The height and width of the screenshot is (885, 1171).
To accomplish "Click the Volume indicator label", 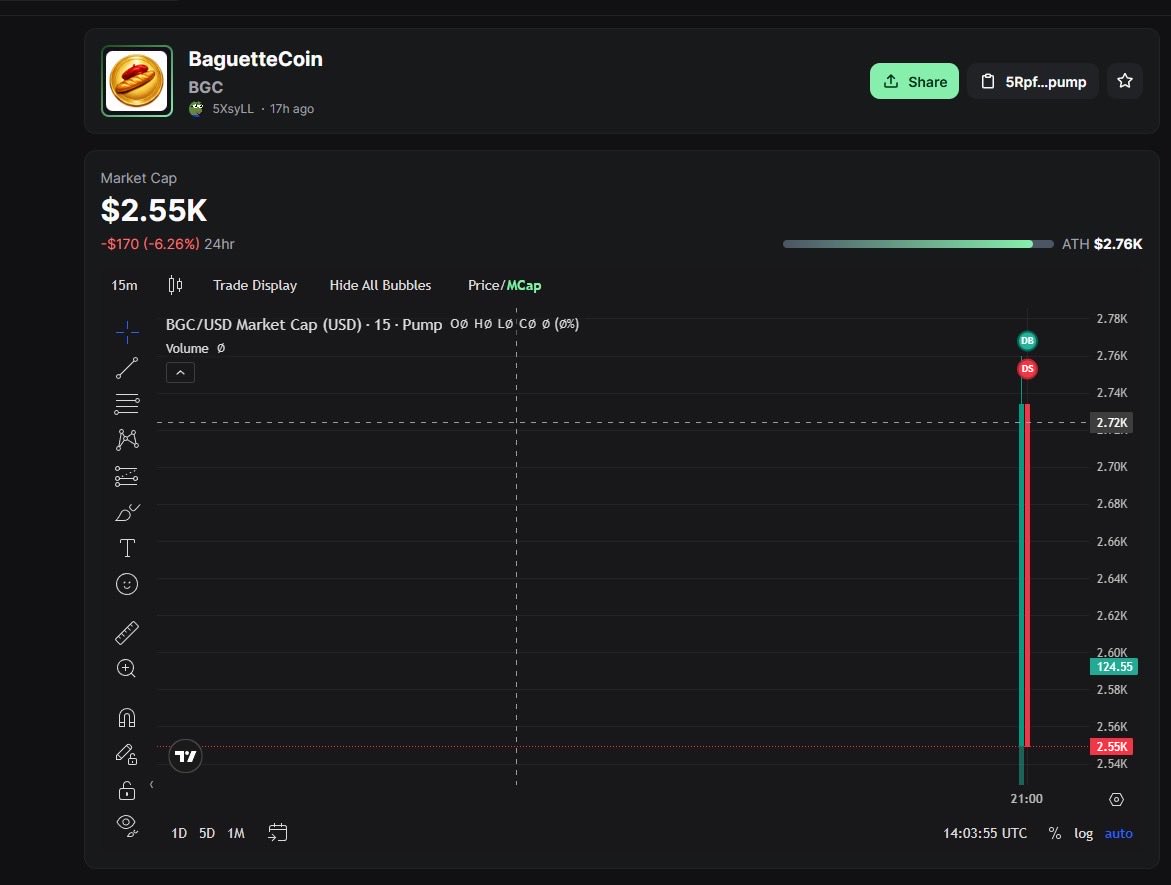I will [187, 349].
